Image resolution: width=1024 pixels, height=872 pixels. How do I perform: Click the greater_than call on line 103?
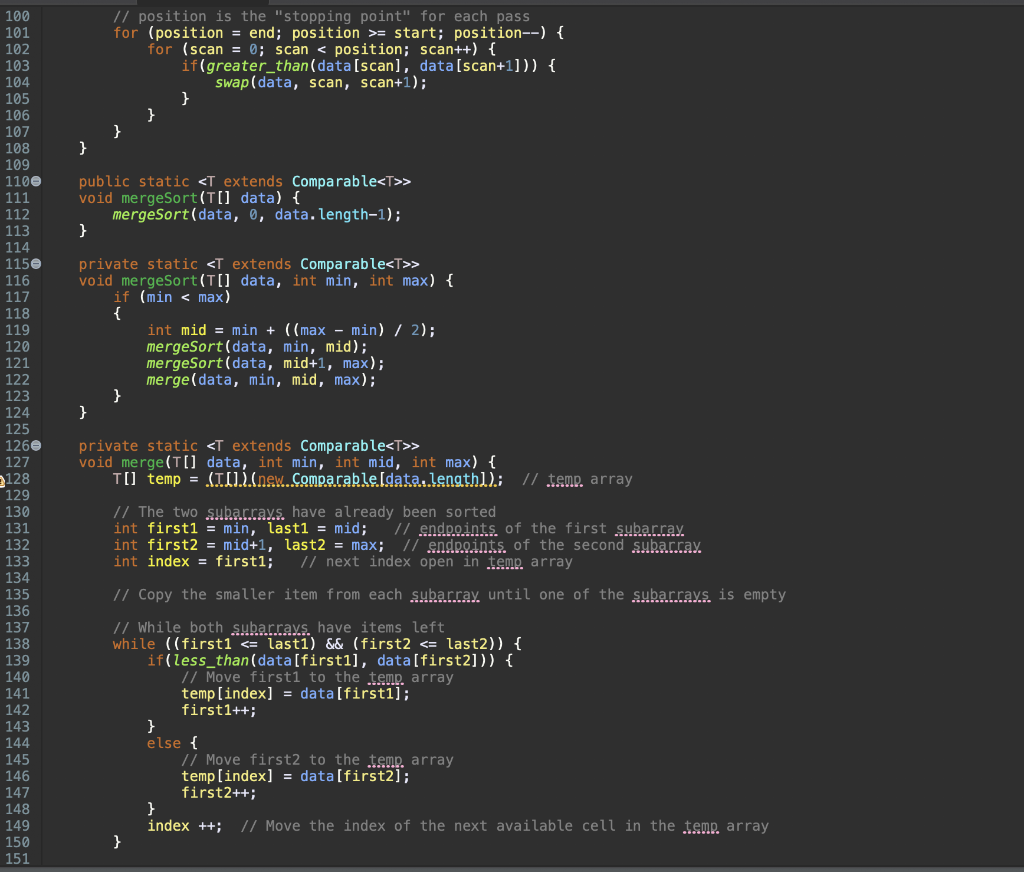point(257,66)
